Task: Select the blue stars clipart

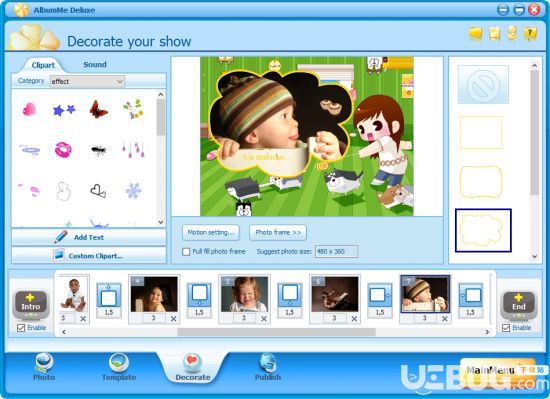Action: (x=64, y=110)
